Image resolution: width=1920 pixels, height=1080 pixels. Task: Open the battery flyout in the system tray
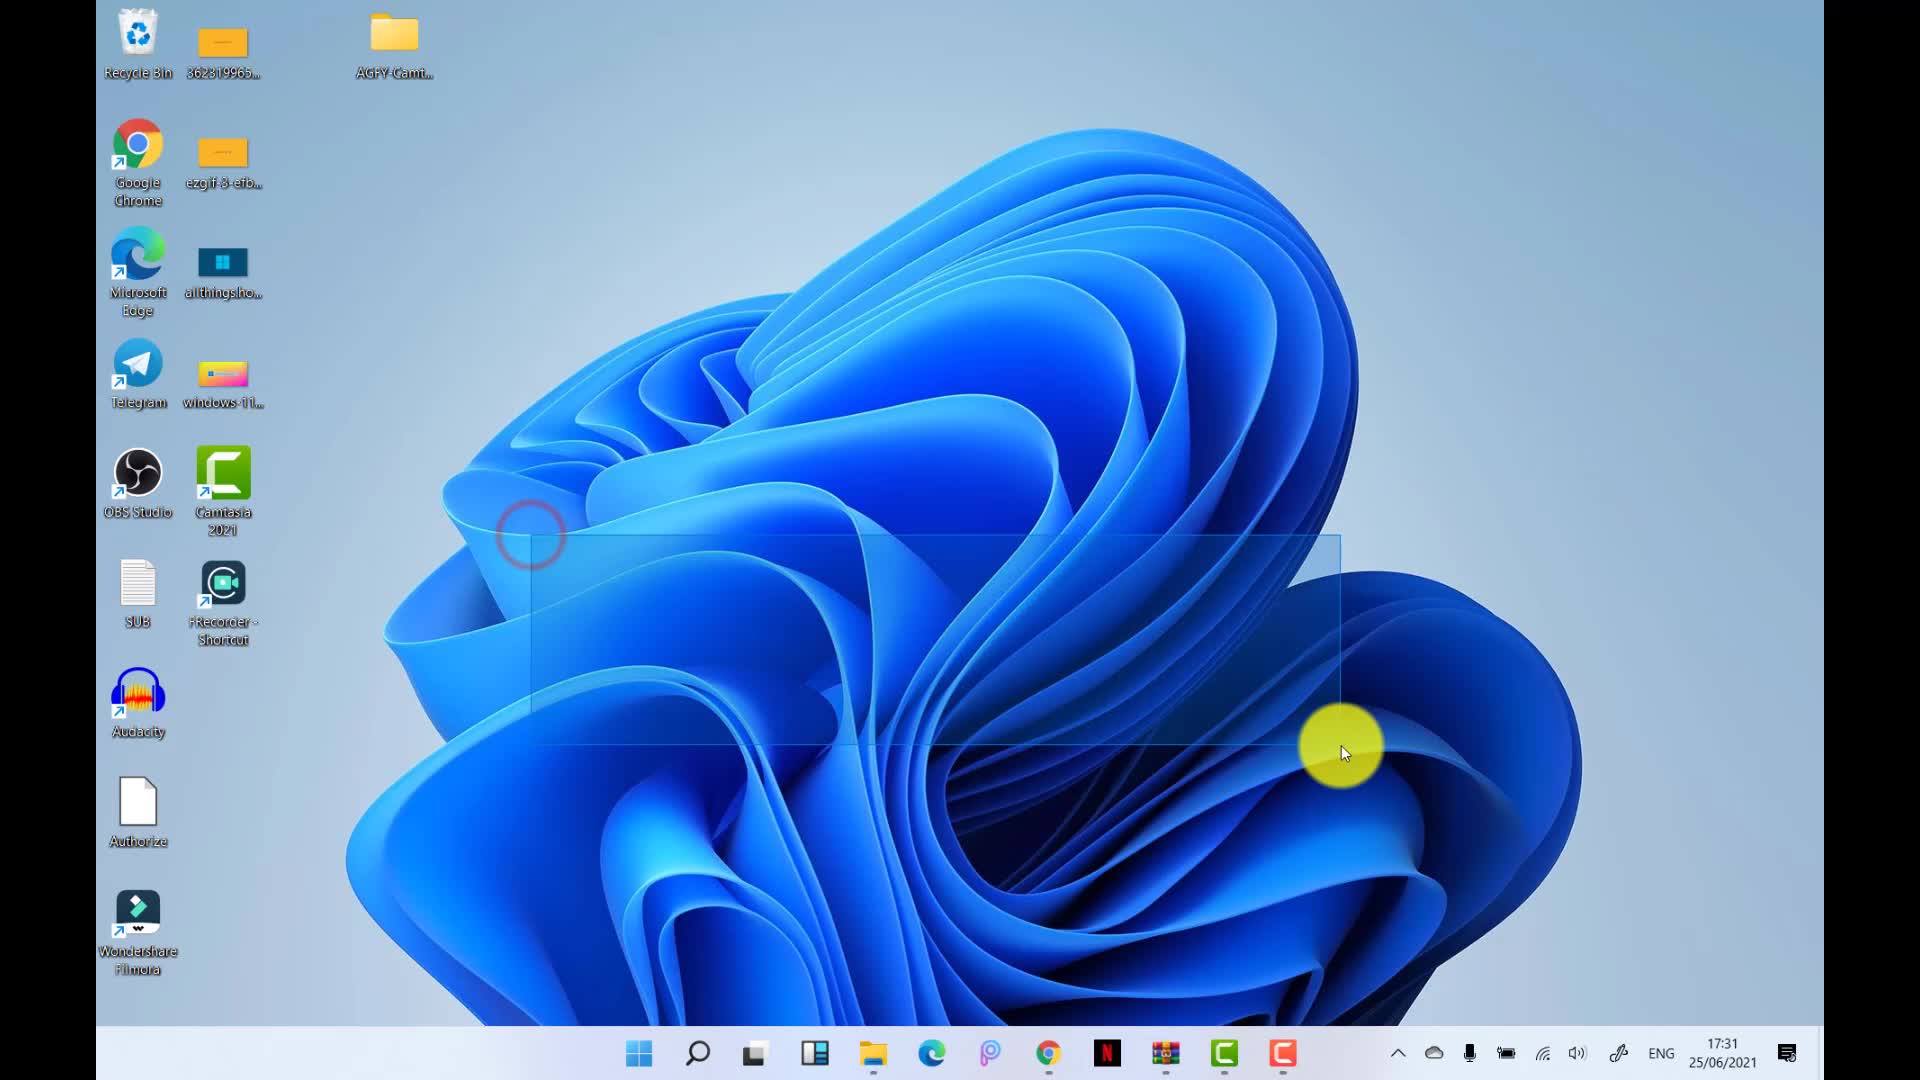click(x=1506, y=1053)
